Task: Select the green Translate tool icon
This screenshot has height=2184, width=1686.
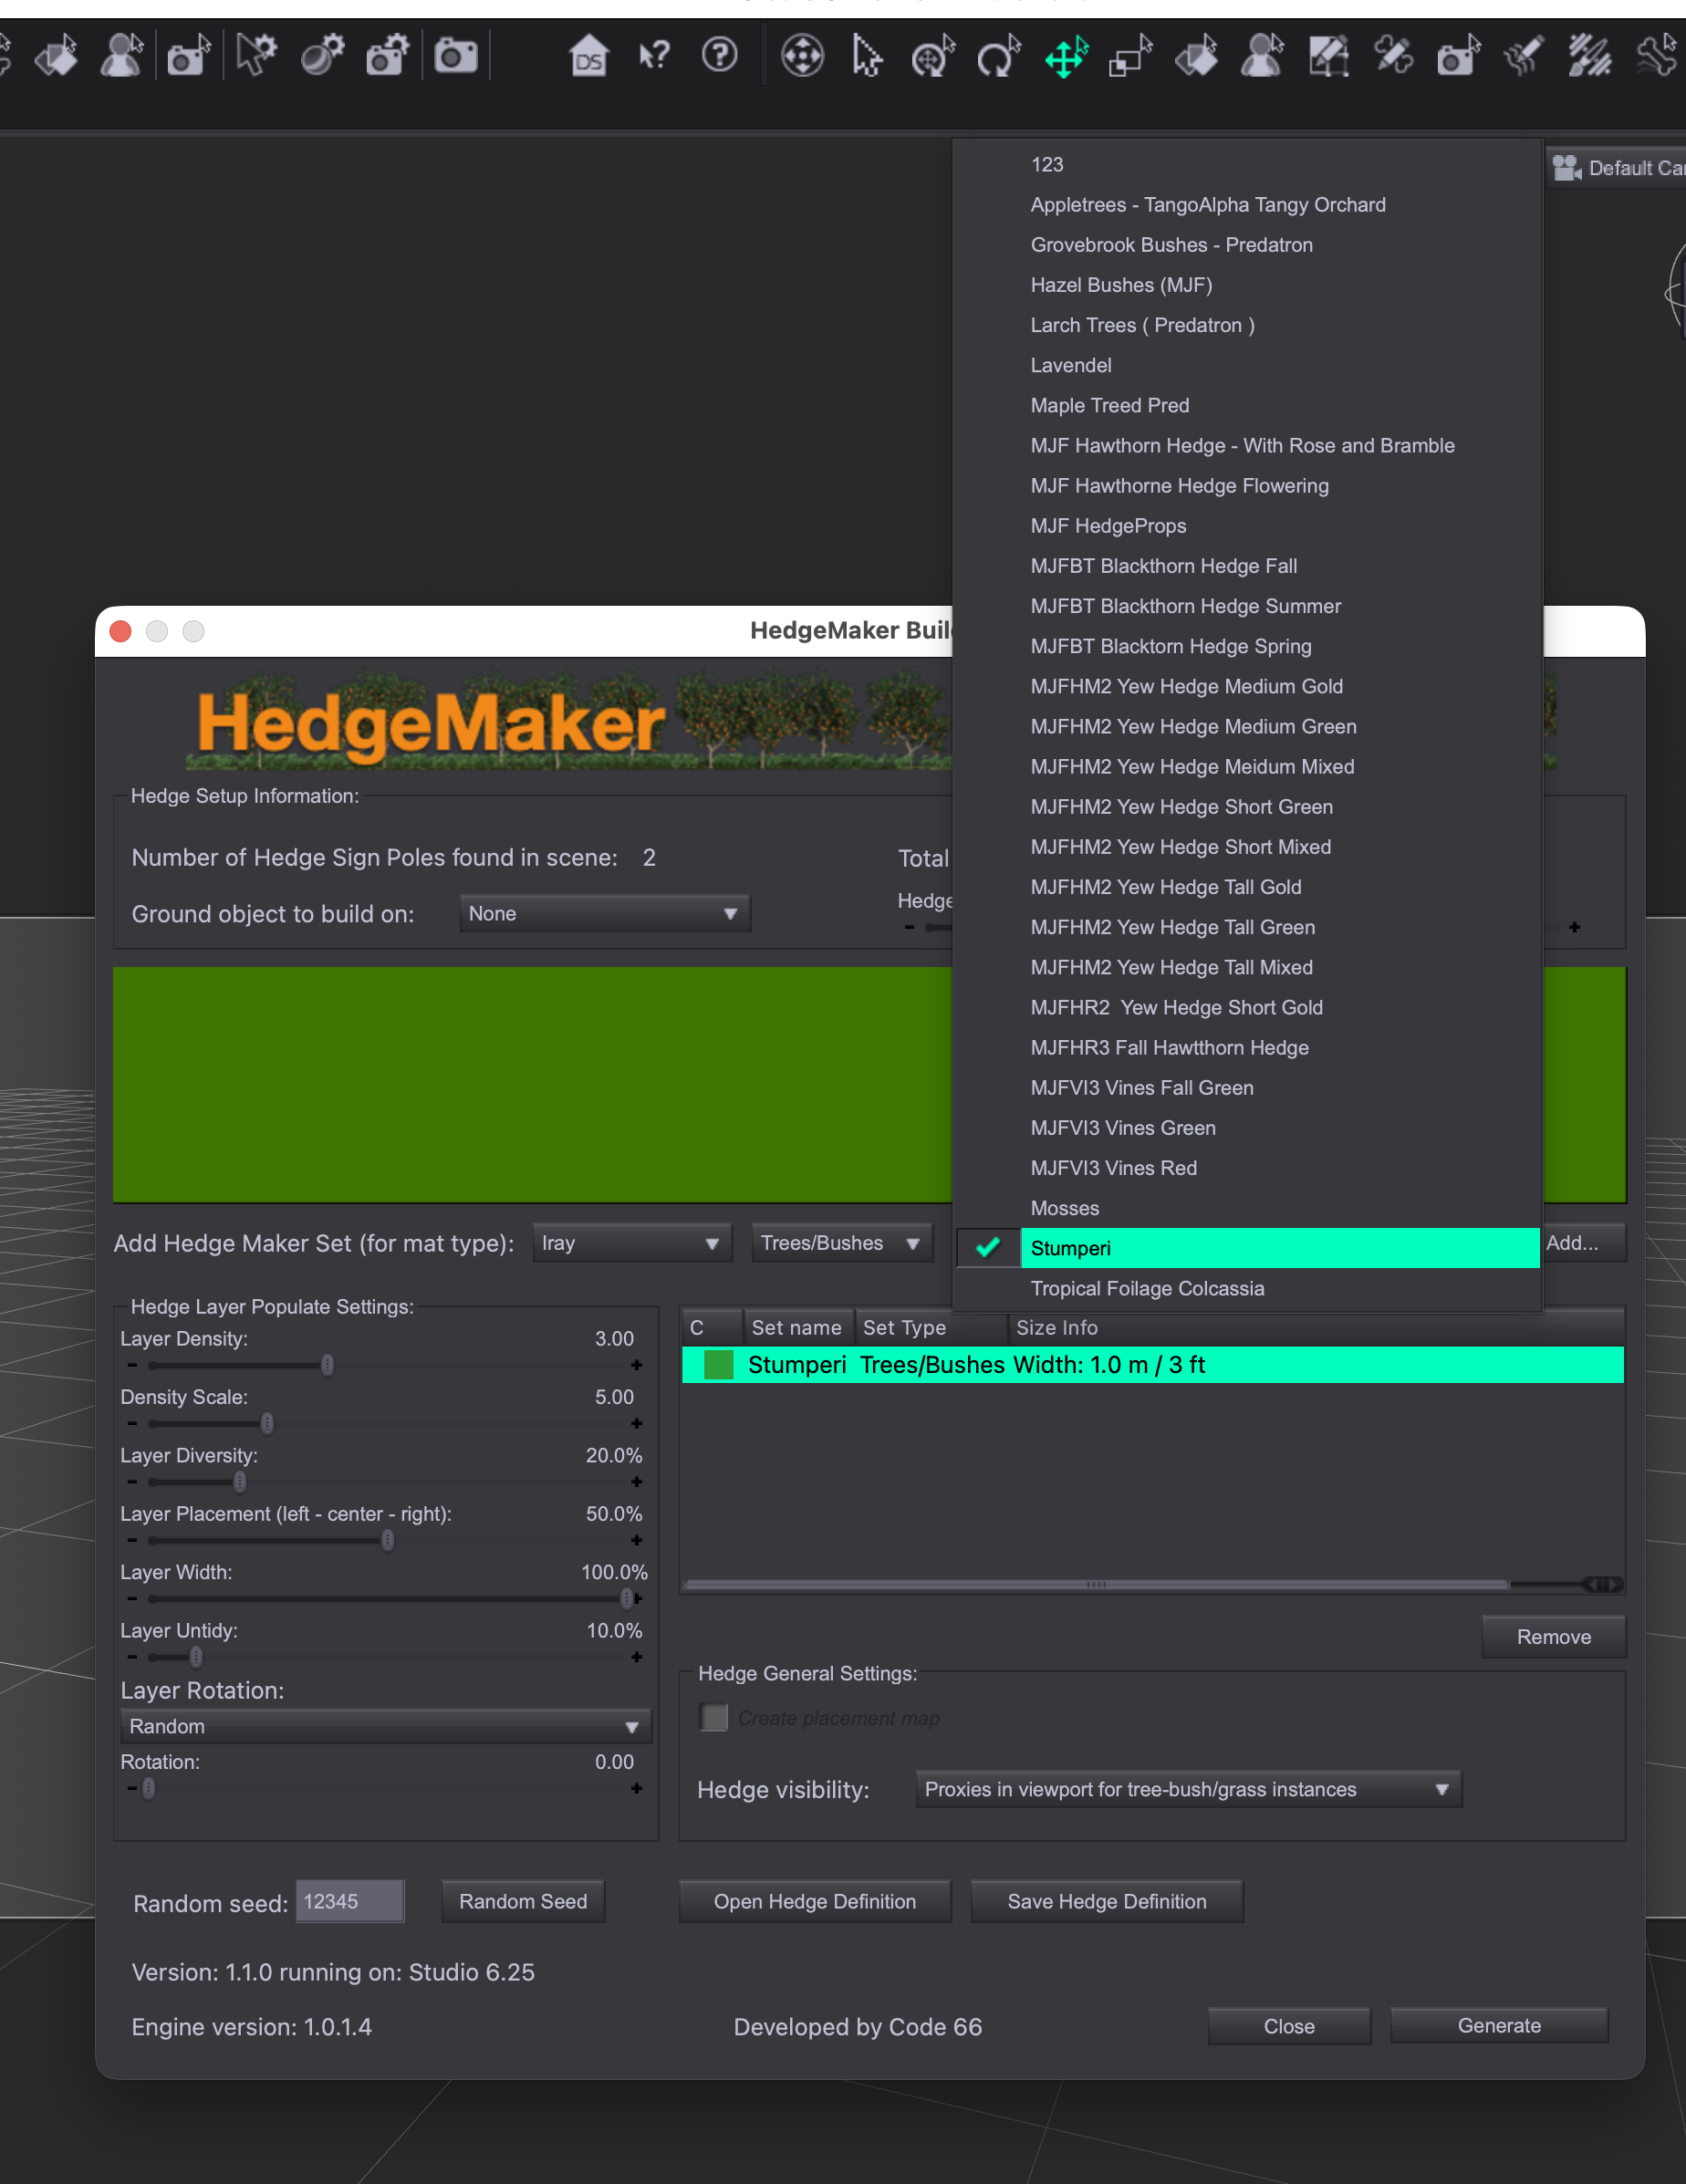Action: pyautogui.click(x=1066, y=56)
